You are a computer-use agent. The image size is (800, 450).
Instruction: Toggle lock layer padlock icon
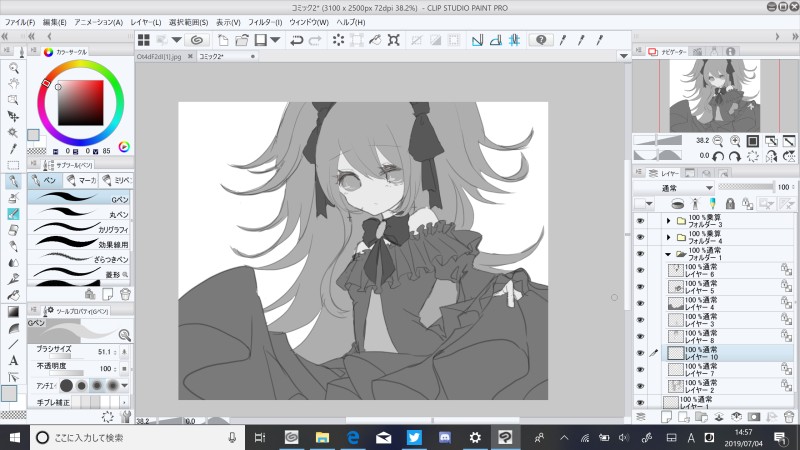click(x=730, y=204)
